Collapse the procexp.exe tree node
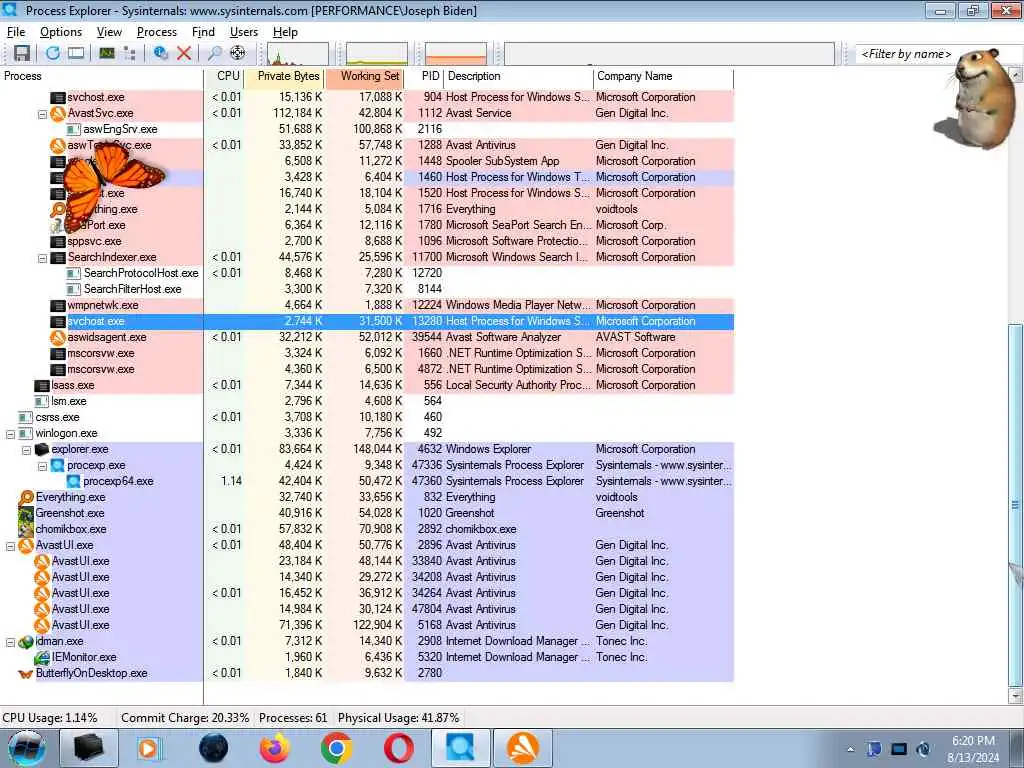Viewport: 1024px width, 768px height. pos(42,466)
